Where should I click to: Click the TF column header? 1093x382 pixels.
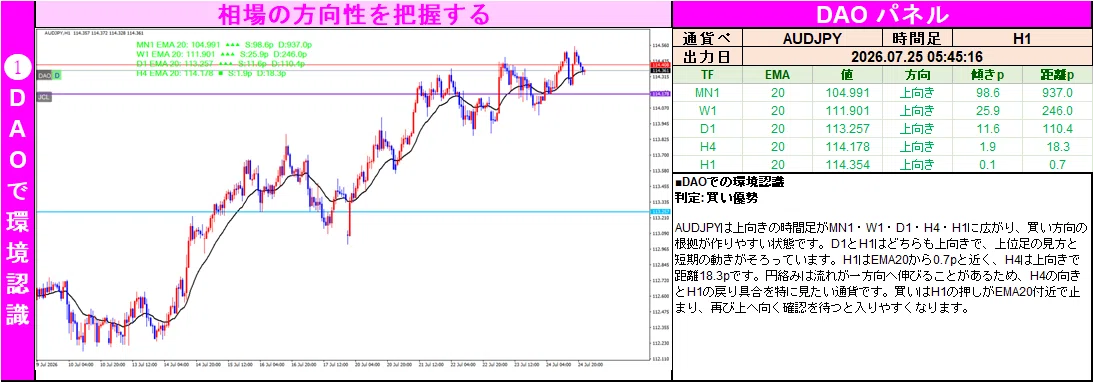(x=708, y=75)
